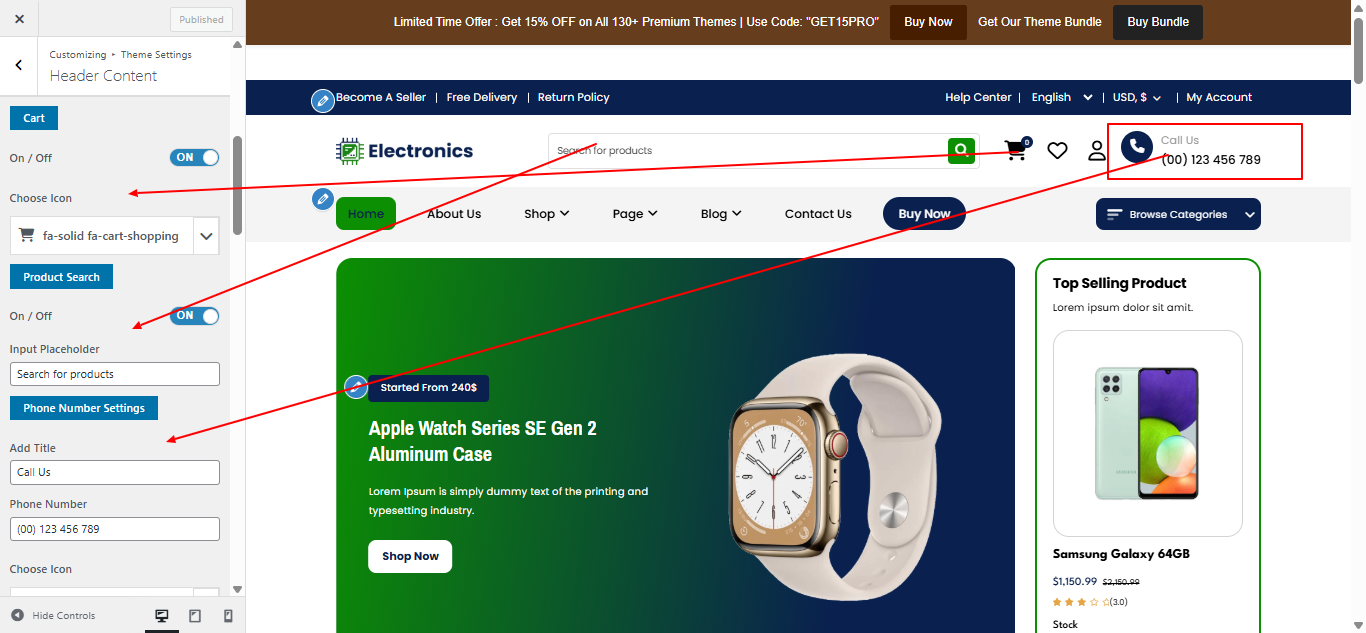Open the wishlist heart icon
The width and height of the screenshot is (1366, 633).
click(x=1057, y=151)
